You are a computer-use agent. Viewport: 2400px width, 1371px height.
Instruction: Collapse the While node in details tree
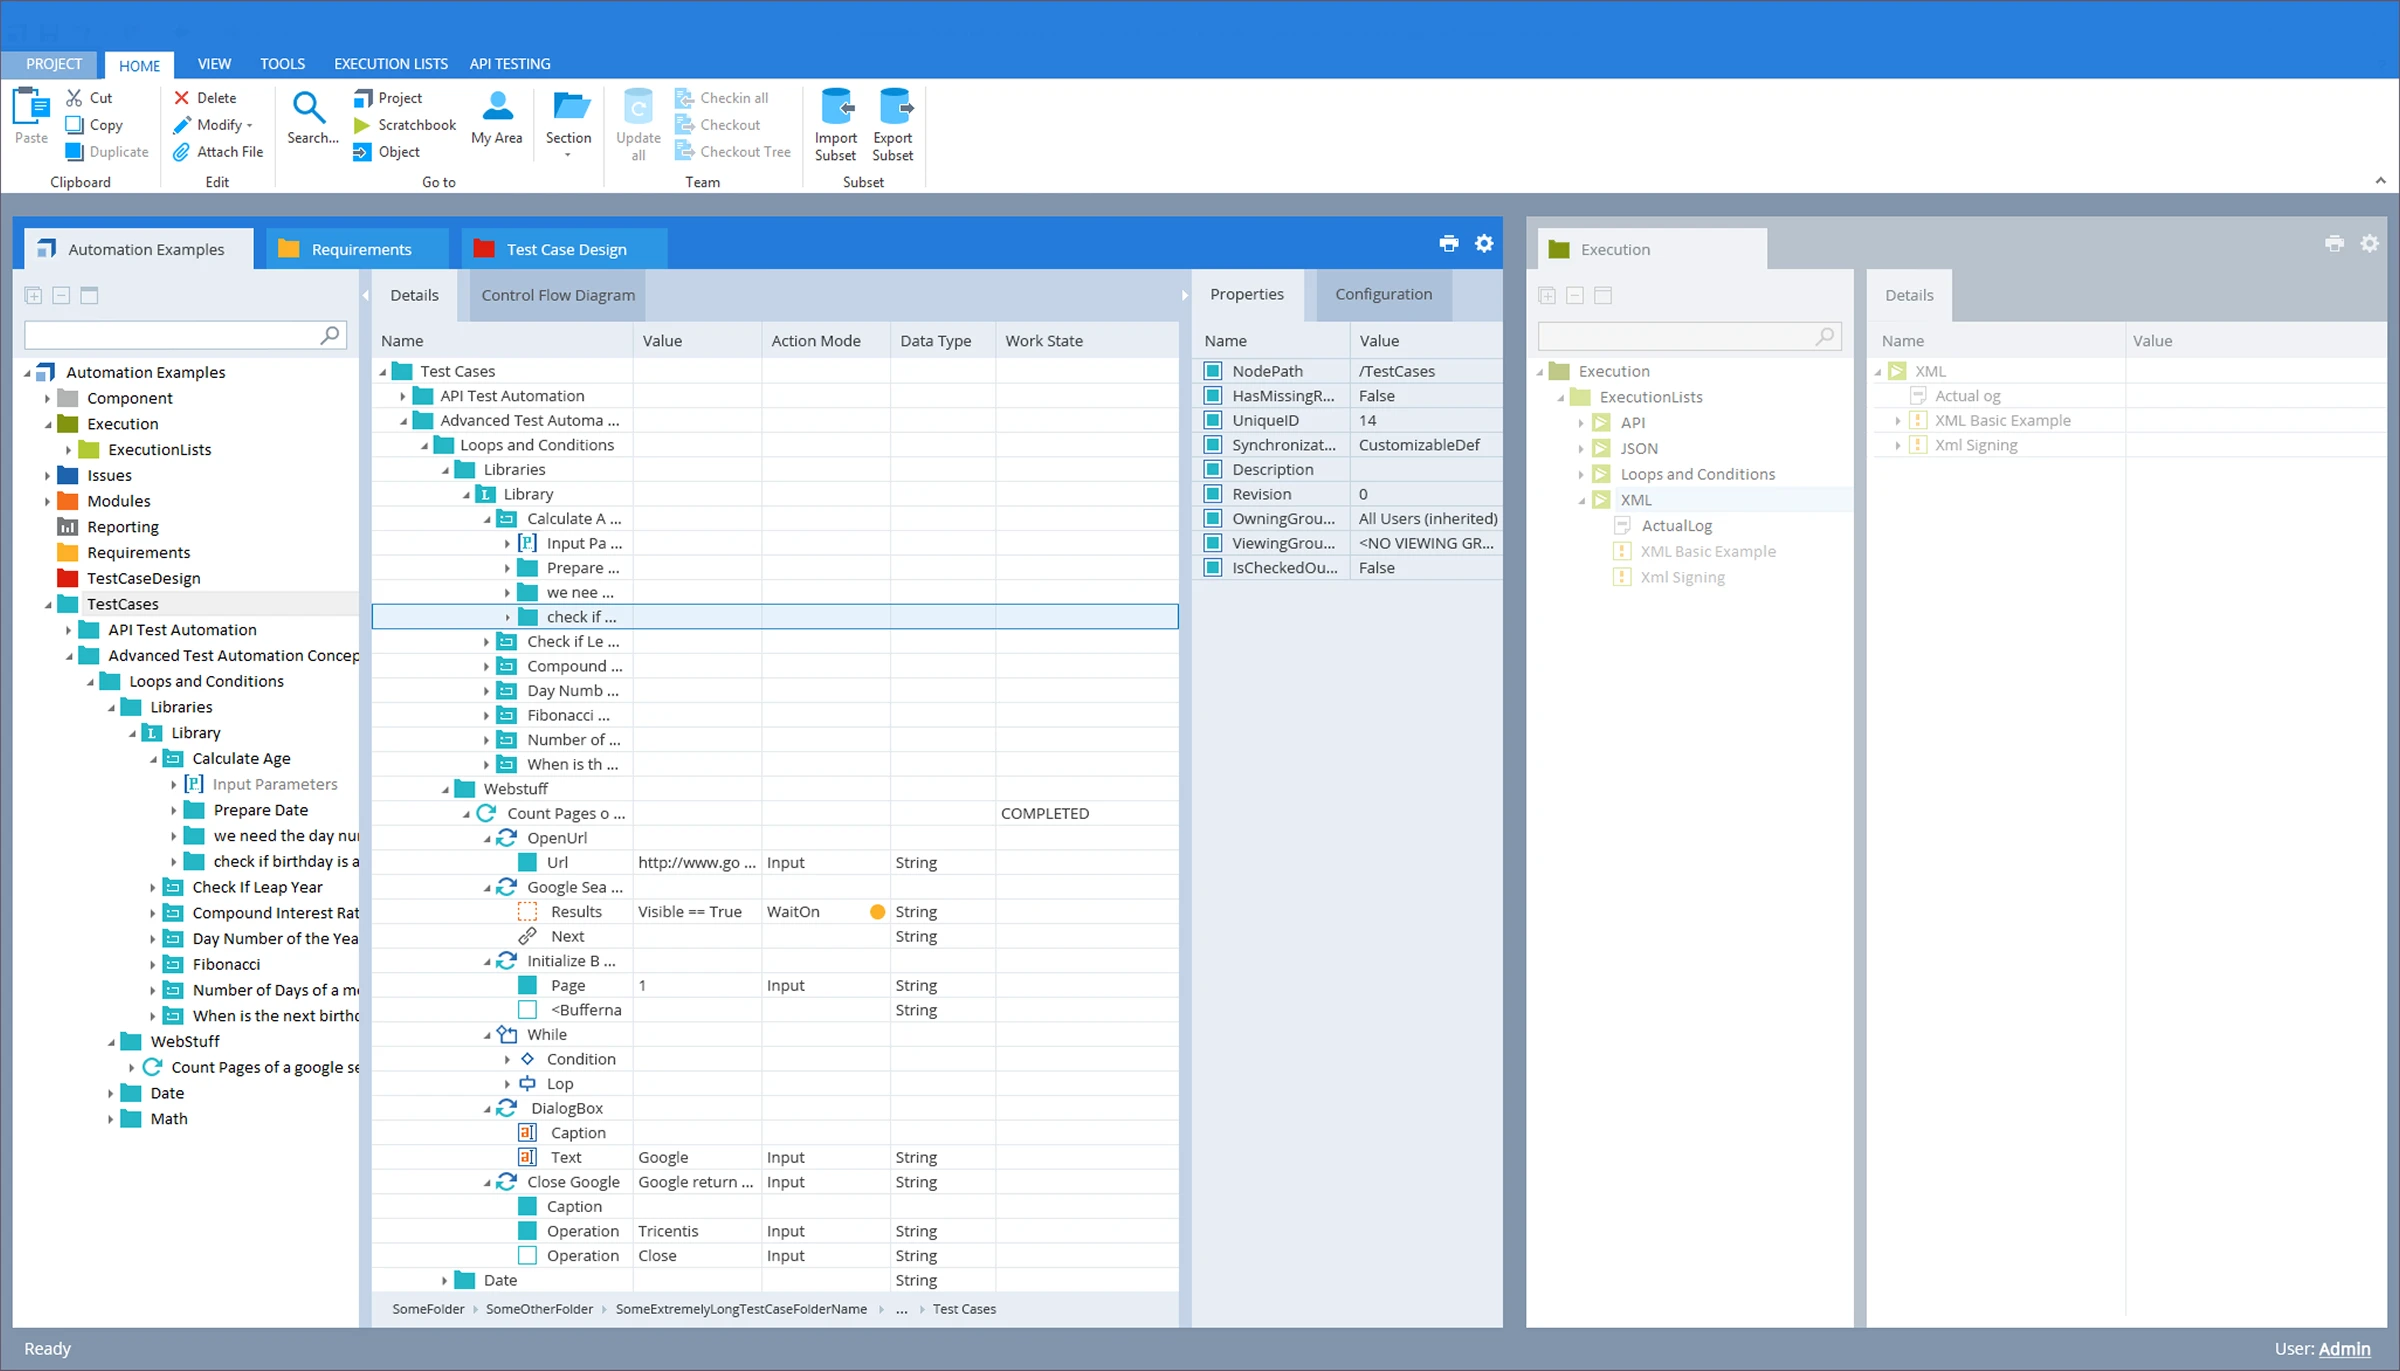pos(488,1035)
